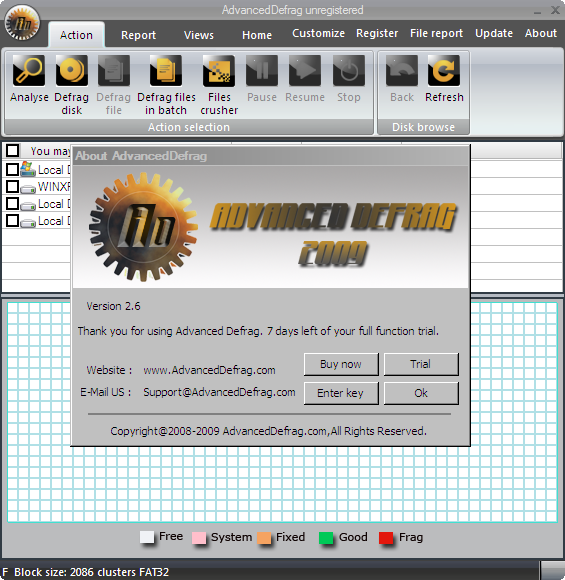Open the Register menu item
This screenshot has width=565, height=580.
(377, 33)
